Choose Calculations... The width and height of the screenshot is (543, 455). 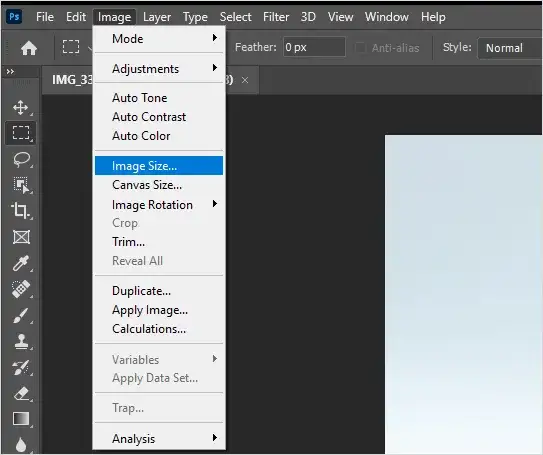tap(159, 329)
